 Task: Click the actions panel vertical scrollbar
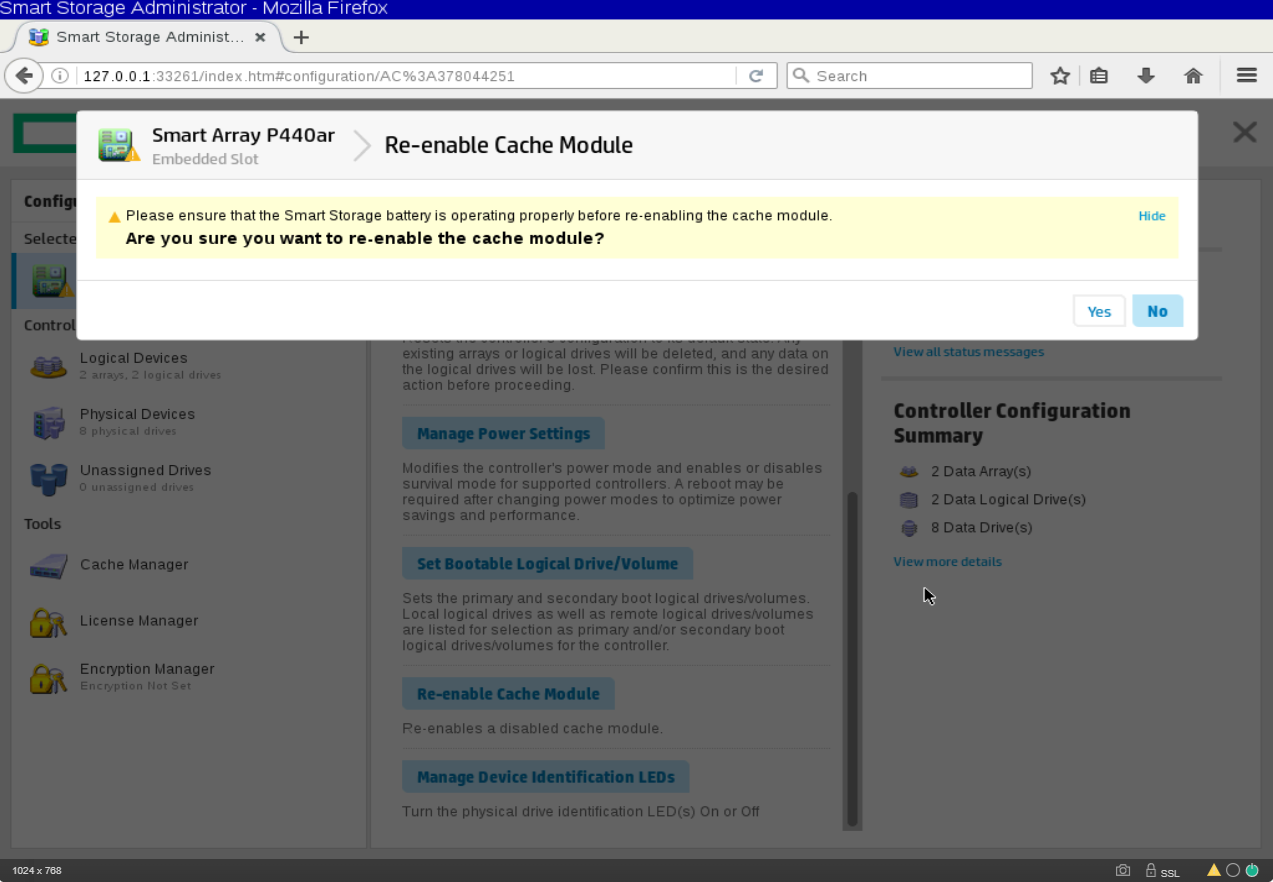coord(852,658)
